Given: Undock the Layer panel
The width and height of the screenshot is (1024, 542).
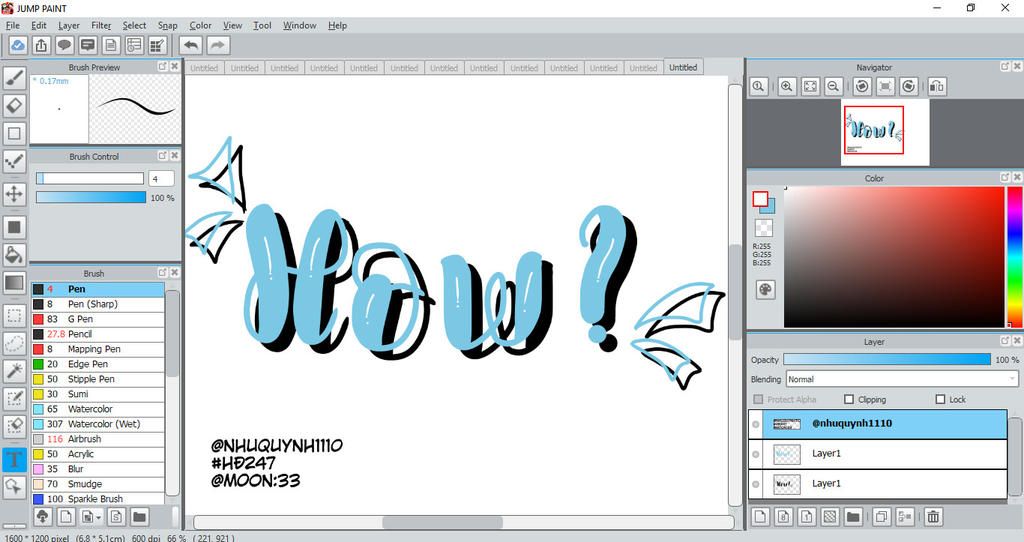Looking at the screenshot, I should [x=1005, y=341].
